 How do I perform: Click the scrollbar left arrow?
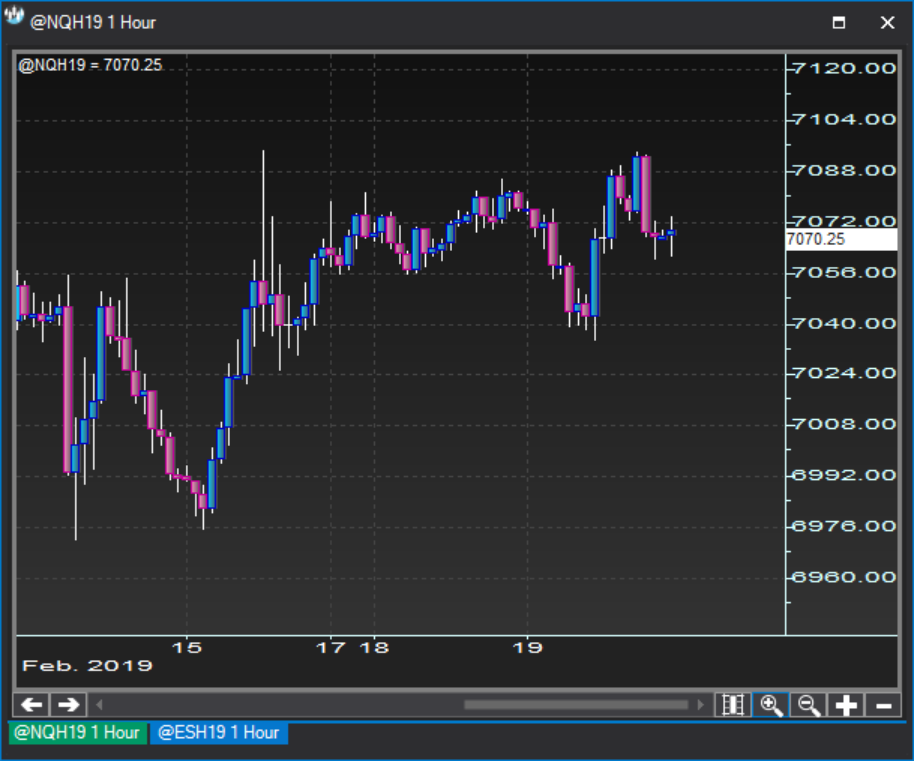click(99, 705)
